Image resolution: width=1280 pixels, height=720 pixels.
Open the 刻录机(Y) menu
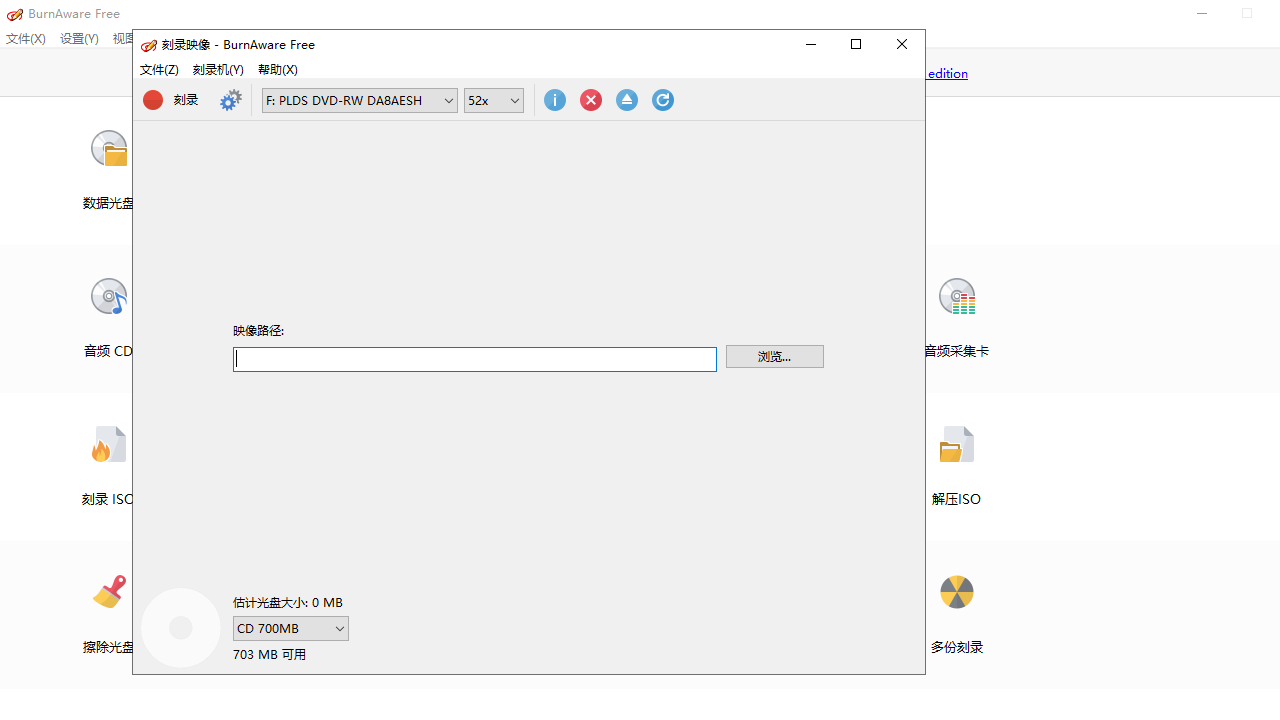218,69
